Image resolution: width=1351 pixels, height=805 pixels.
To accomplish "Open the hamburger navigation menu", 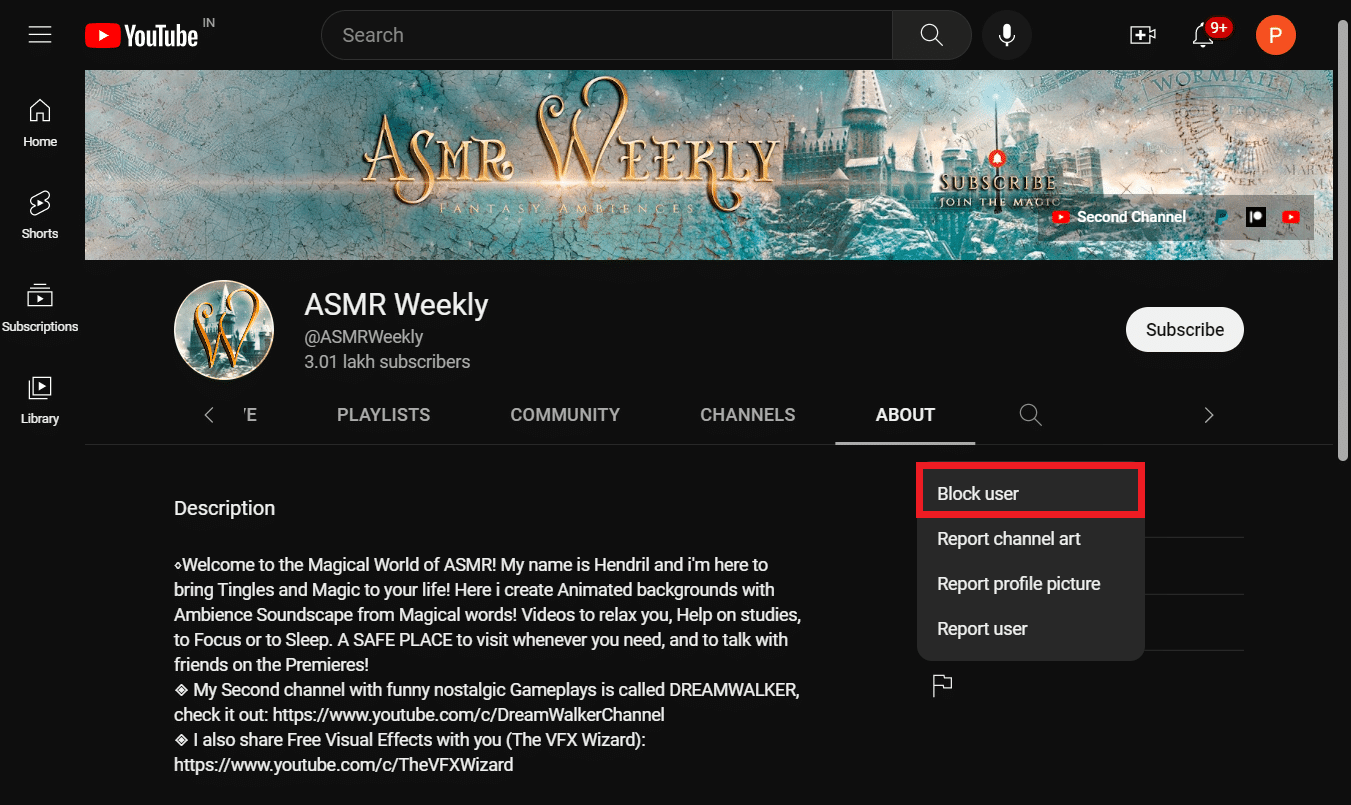I will point(40,34).
